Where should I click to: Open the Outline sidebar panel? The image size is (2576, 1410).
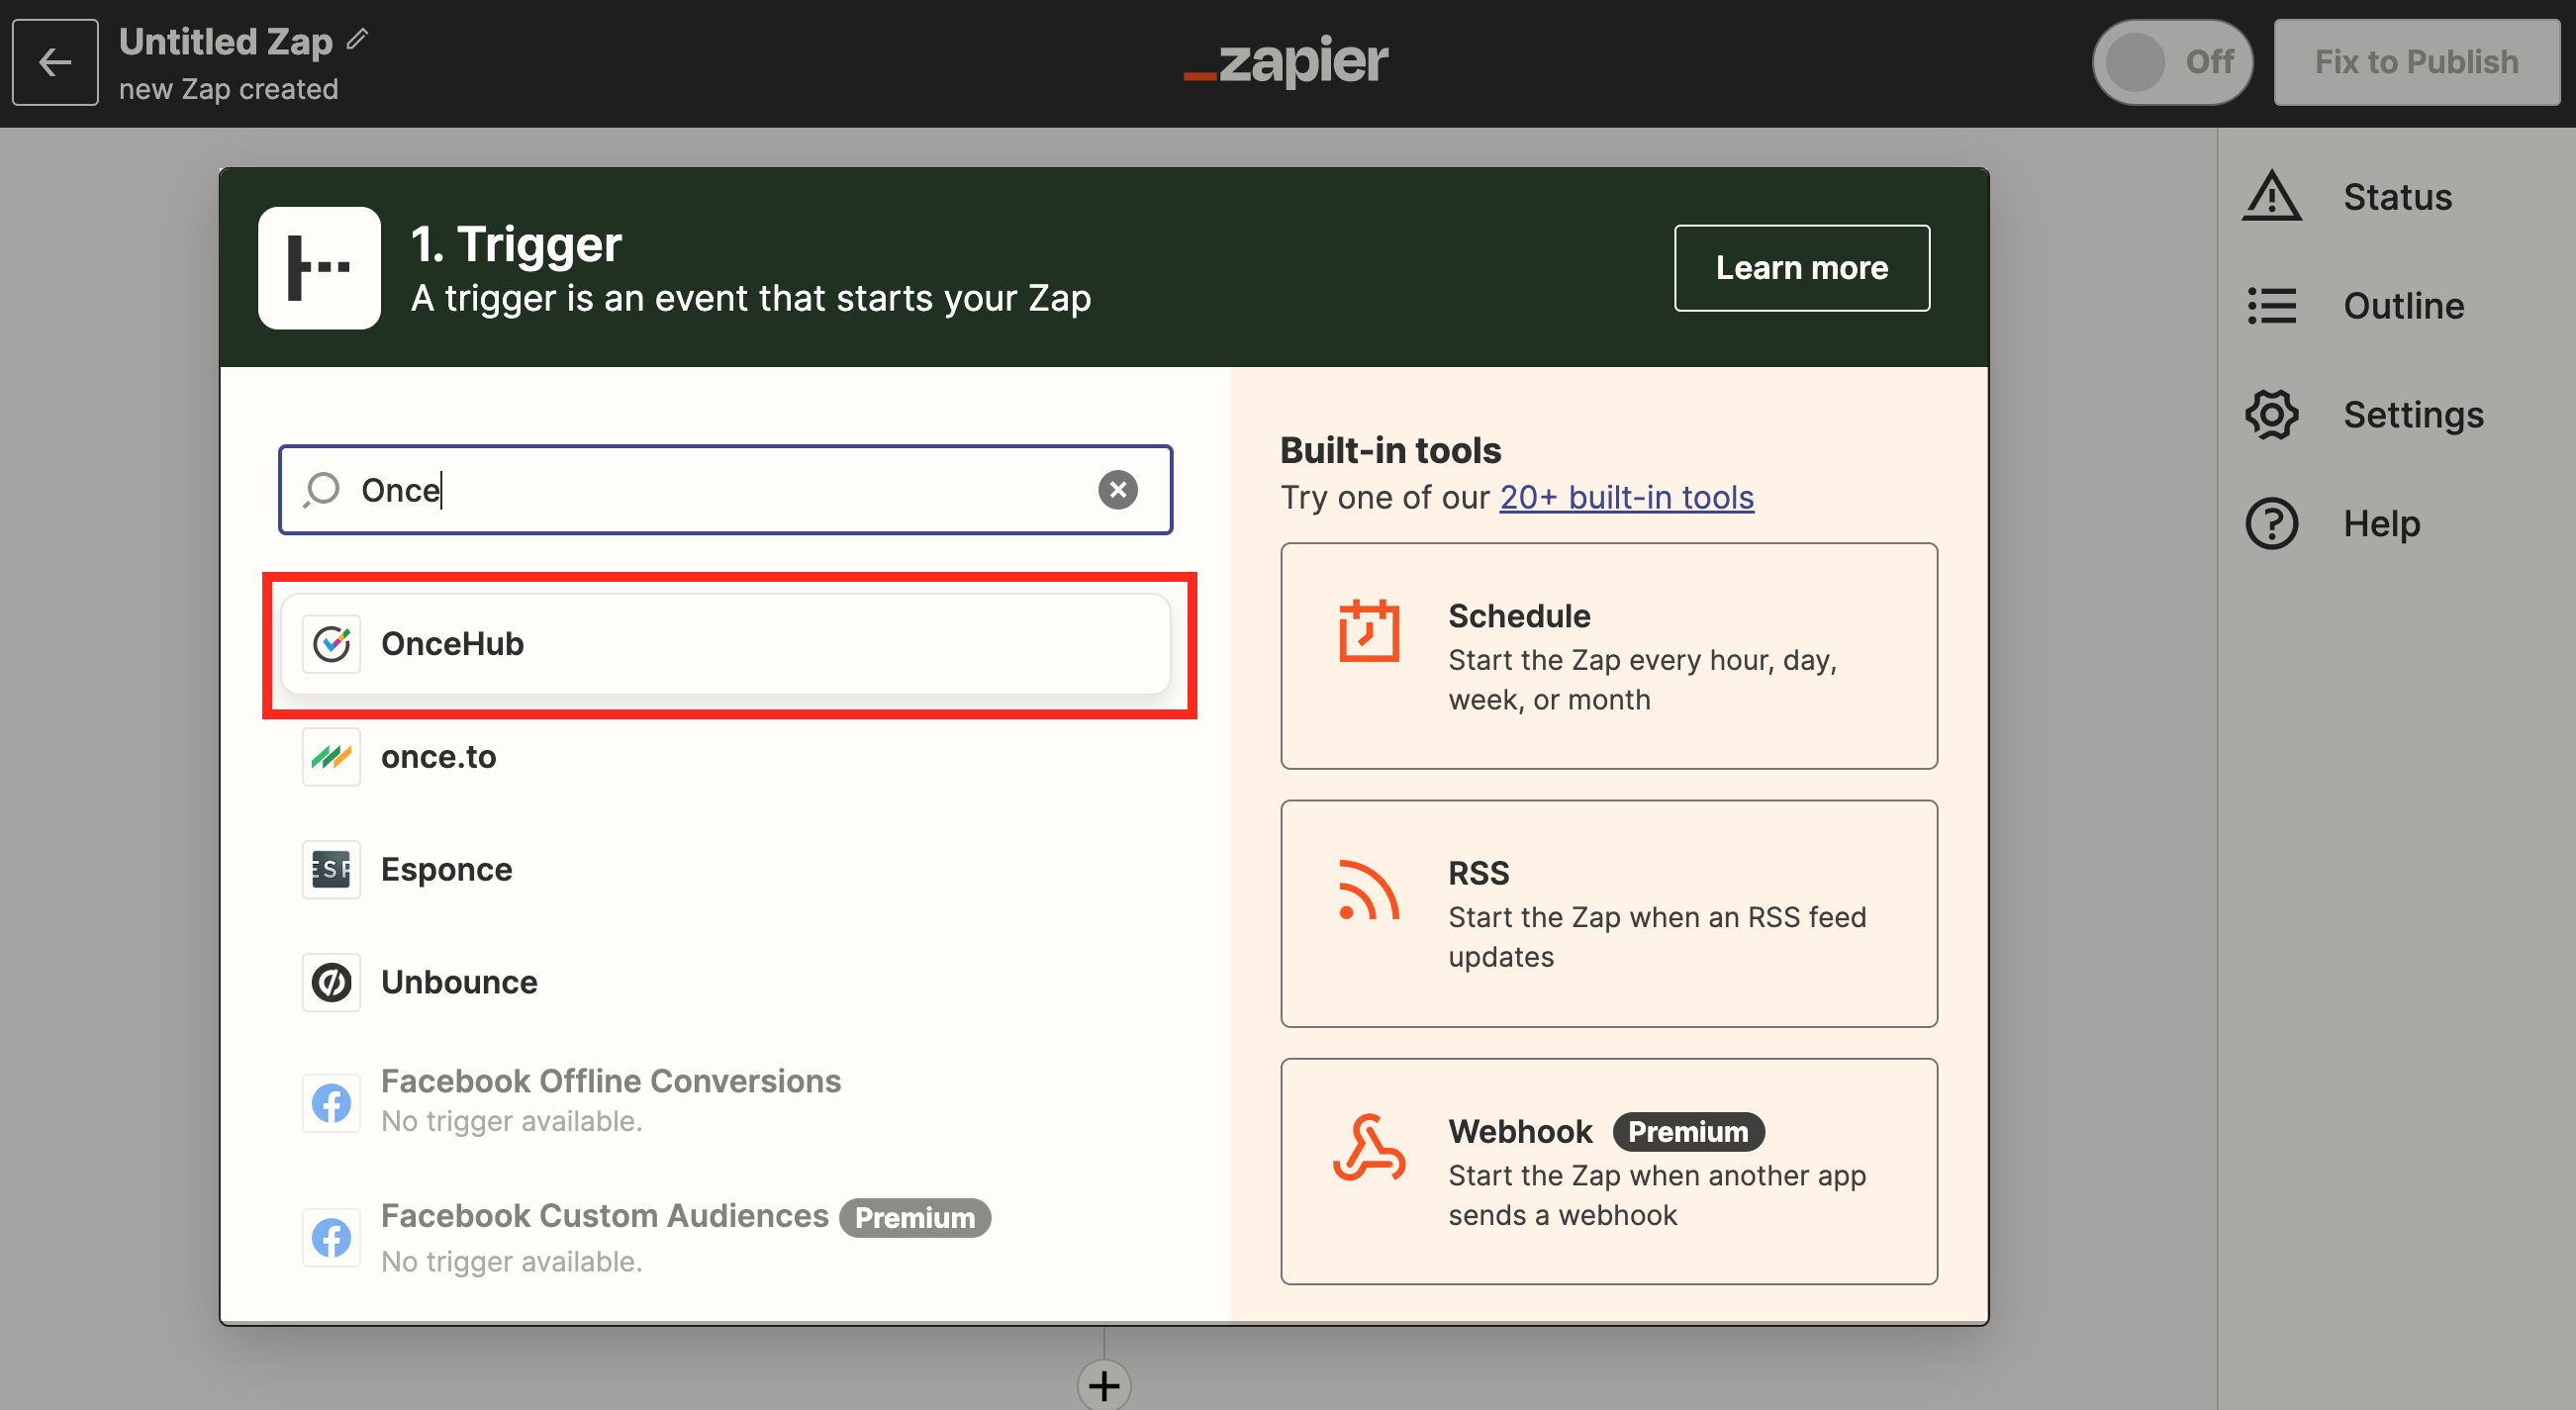click(x=2396, y=306)
